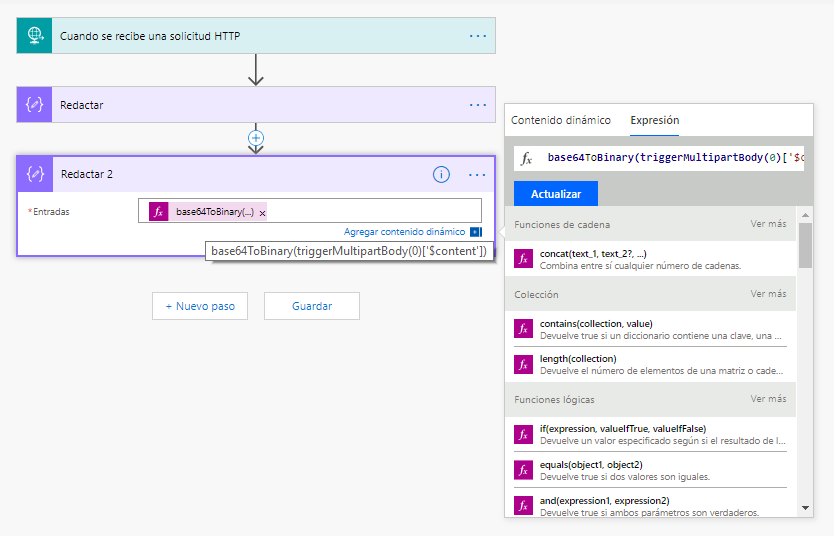Add a step with Nuevo paso
834x536 pixels.
click(200, 306)
